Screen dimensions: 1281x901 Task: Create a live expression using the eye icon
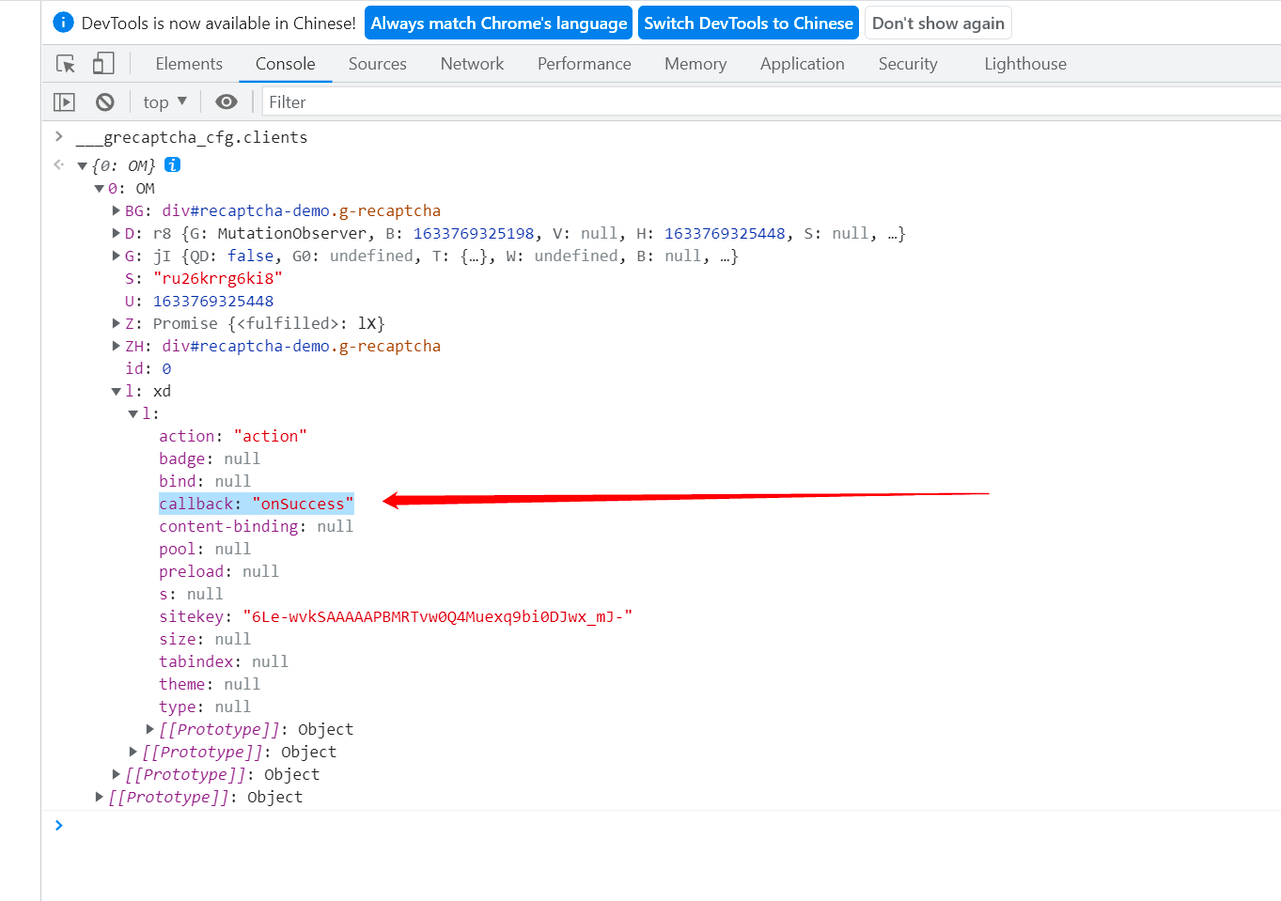[226, 101]
